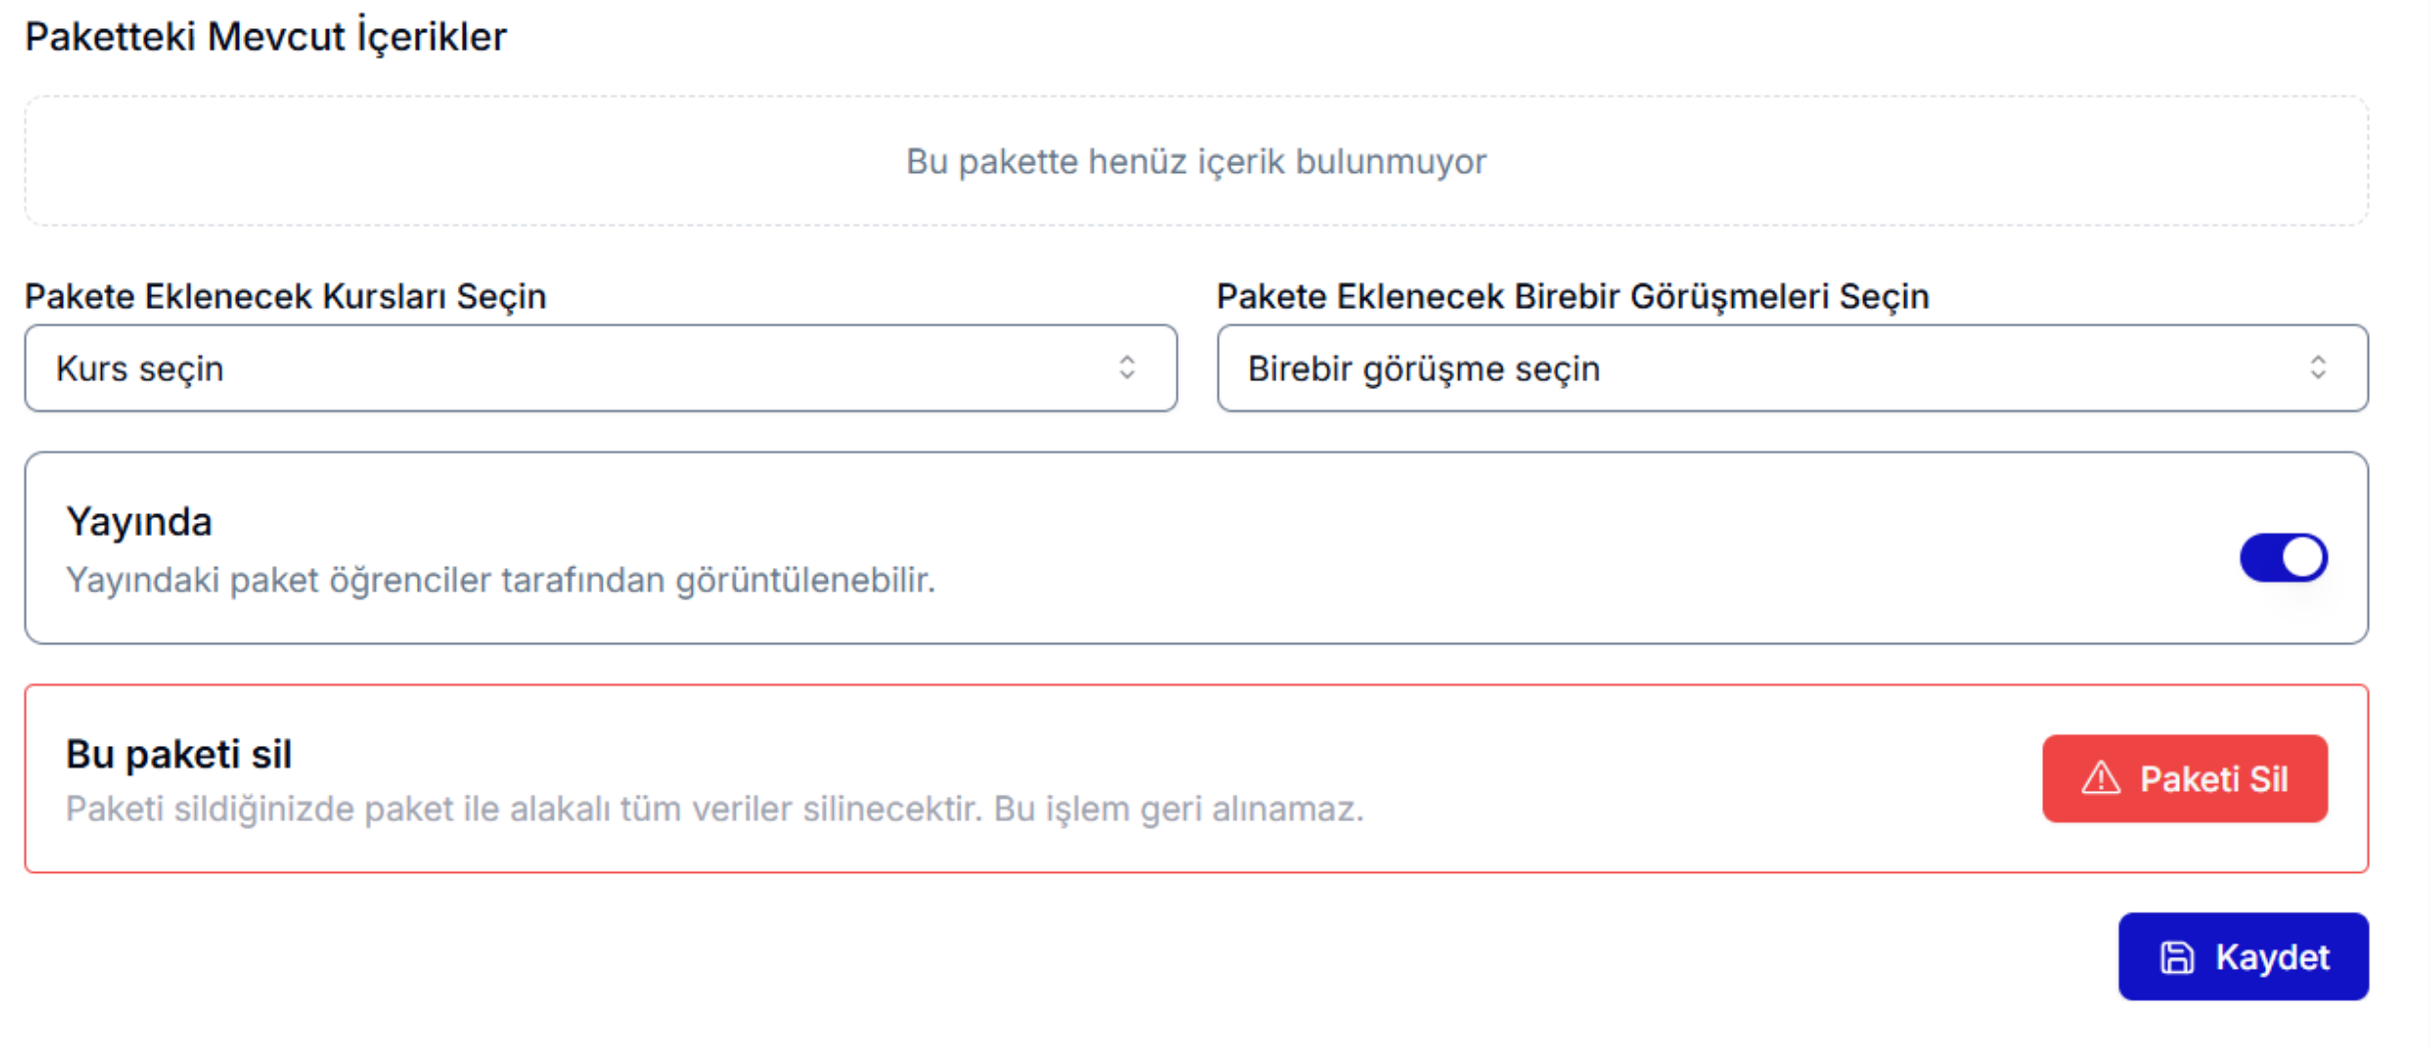2434x1047 pixels.
Task: Click the up-down chevron icon in Kurs seçin
Action: pyautogui.click(x=1127, y=367)
